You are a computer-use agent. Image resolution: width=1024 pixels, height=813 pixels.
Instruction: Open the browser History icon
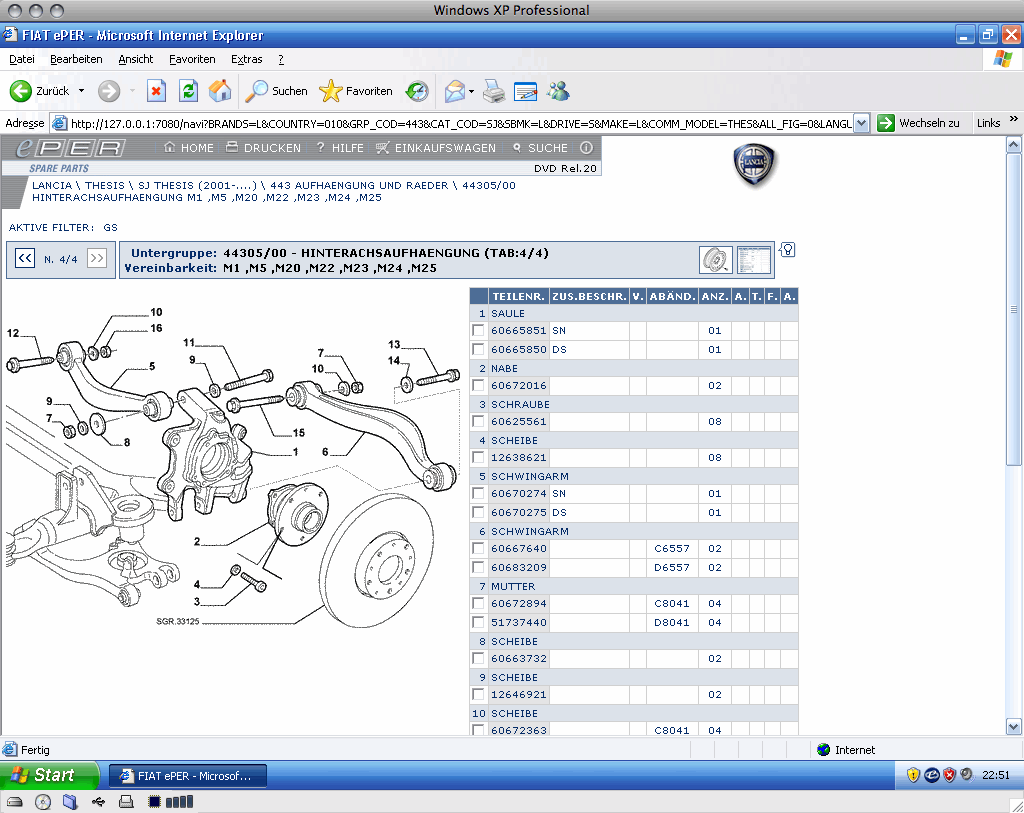pos(417,91)
